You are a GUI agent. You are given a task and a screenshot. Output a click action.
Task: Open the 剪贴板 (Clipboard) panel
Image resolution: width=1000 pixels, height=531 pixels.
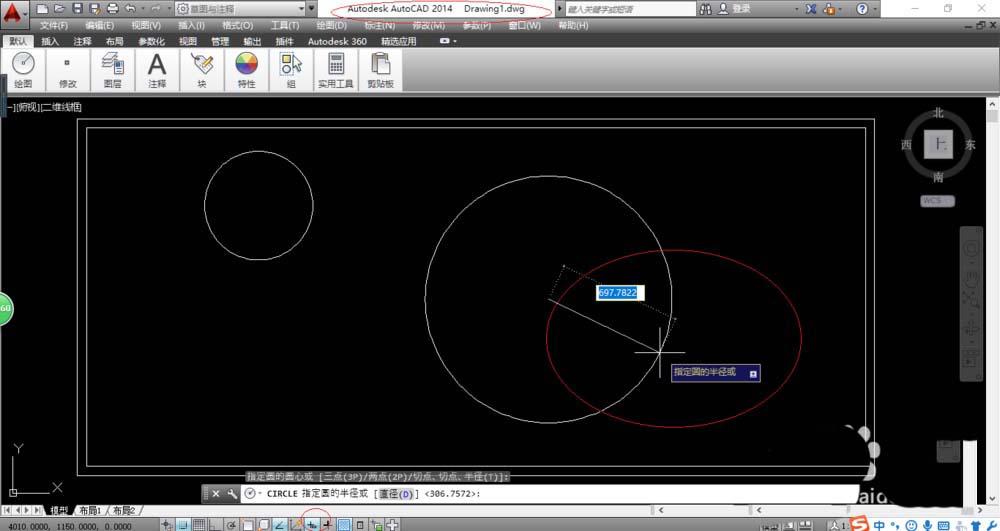pos(381,70)
